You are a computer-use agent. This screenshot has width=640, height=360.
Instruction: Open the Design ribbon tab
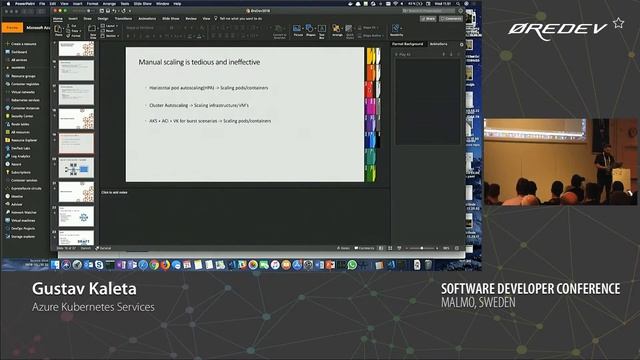click(x=102, y=19)
